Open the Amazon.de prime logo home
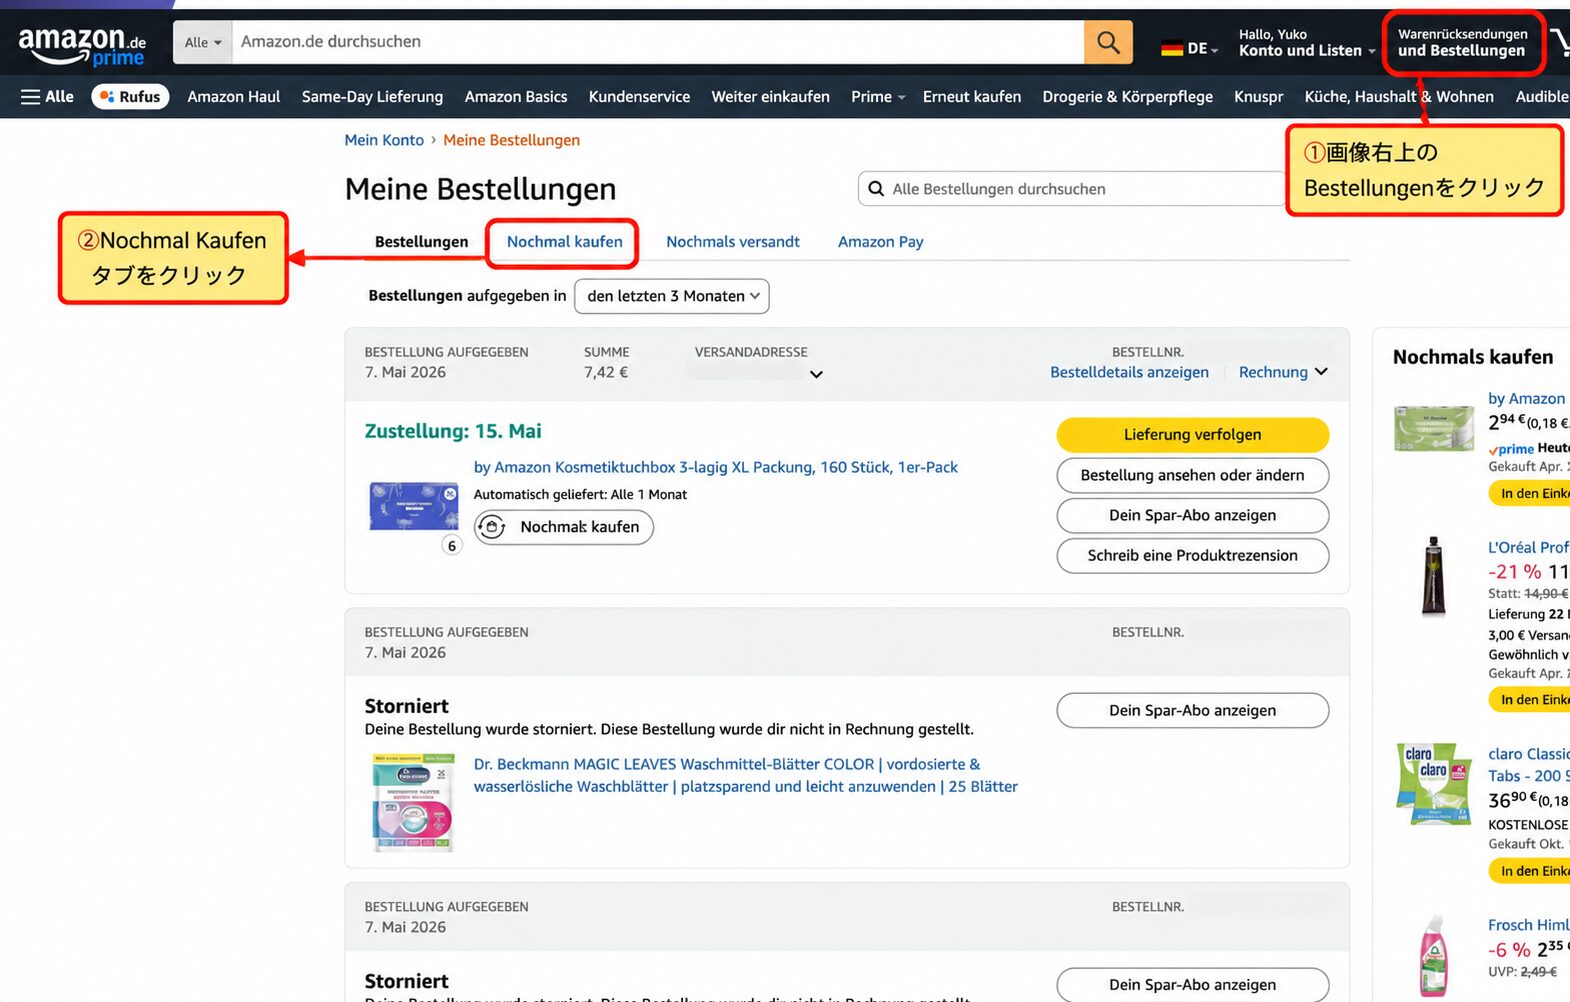 (x=82, y=45)
